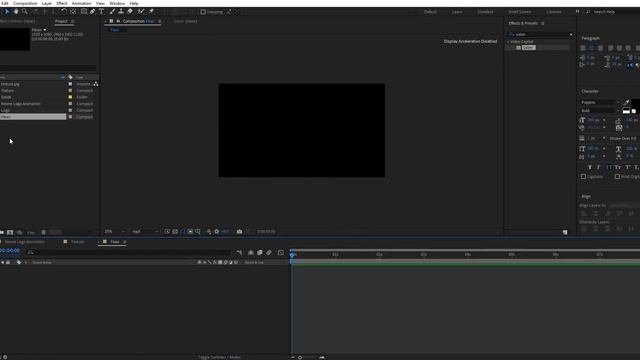Viewport: 640px width, 360px height.
Task: Select the Selection arrow tool
Action: pos(7,12)
